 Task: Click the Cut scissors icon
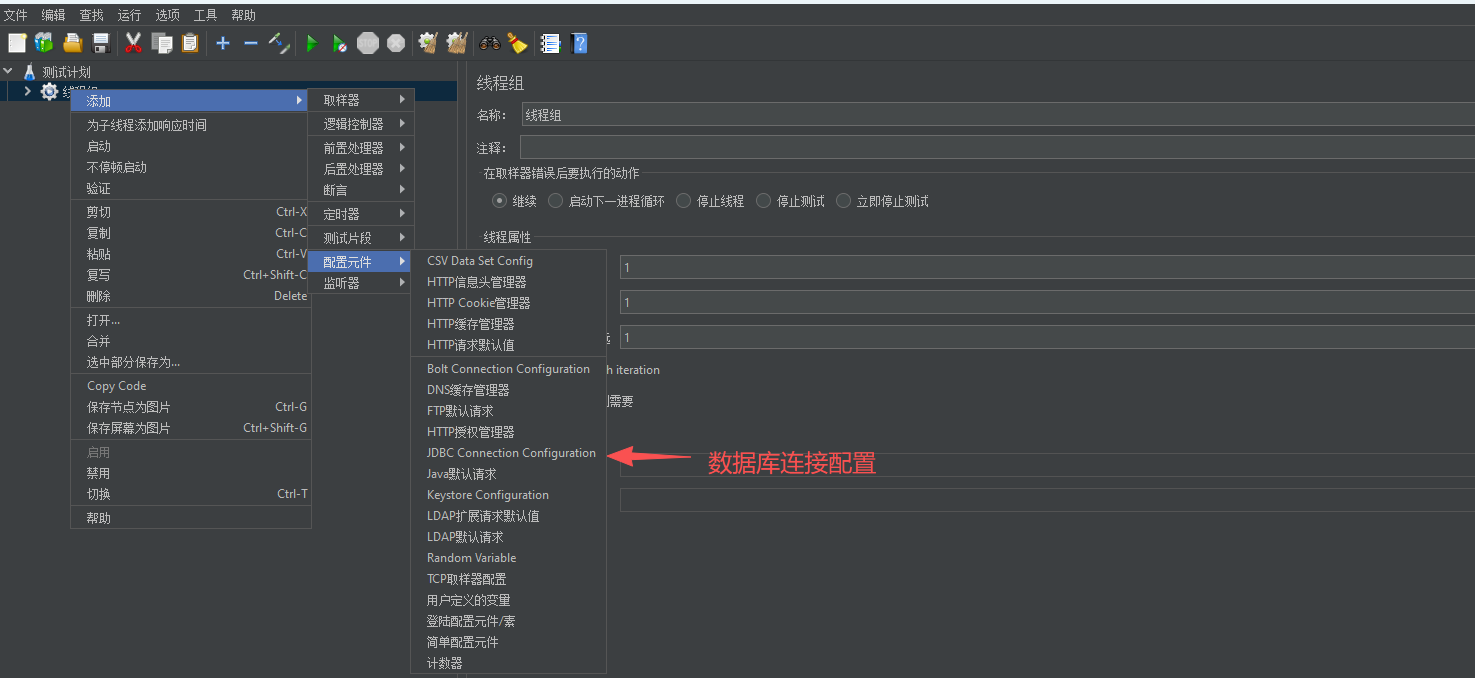point(133,43)
